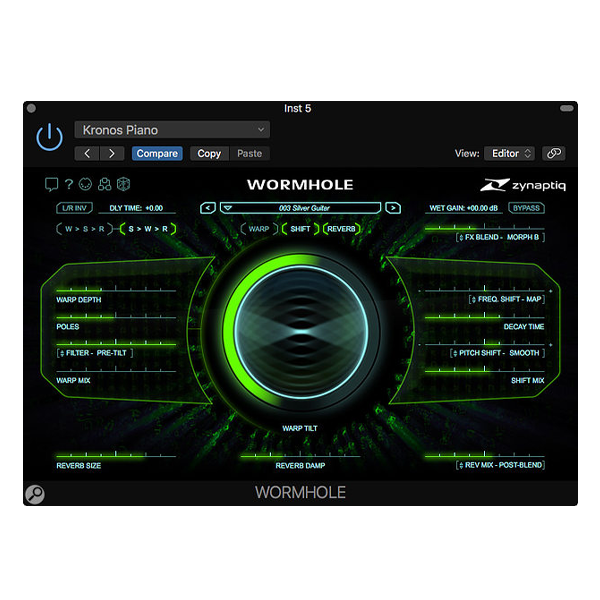This screenshot has height=600, width=600.
Task: Click the DLY TIME value field
Action: tap(137, 208)
